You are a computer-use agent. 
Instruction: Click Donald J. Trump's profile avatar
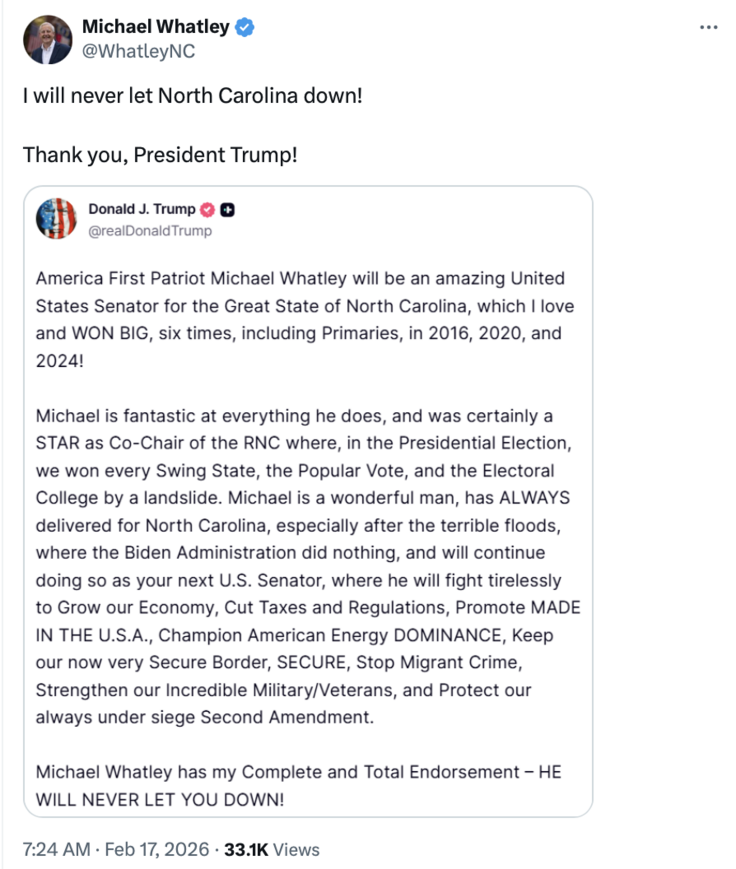(x=58, y=218)
